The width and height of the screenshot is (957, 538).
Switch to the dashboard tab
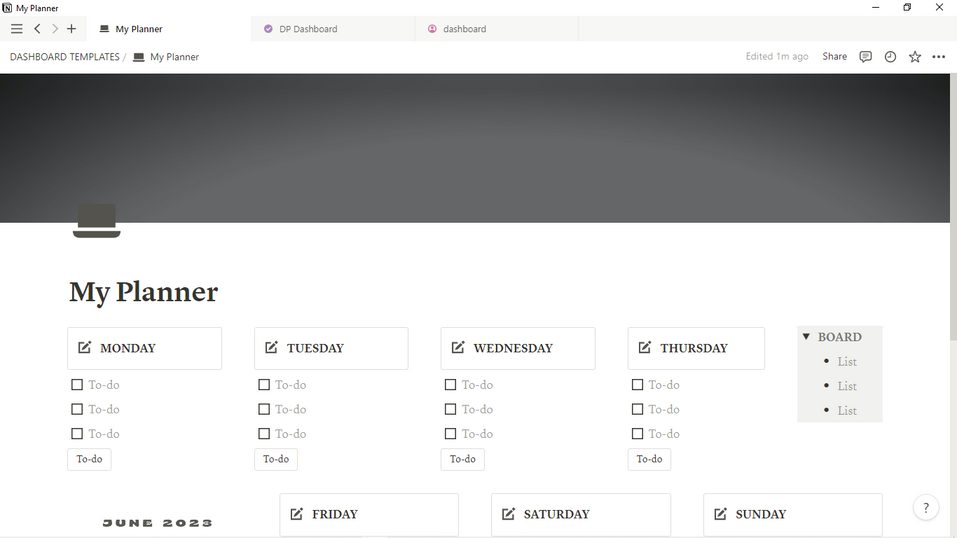(464, 29)
